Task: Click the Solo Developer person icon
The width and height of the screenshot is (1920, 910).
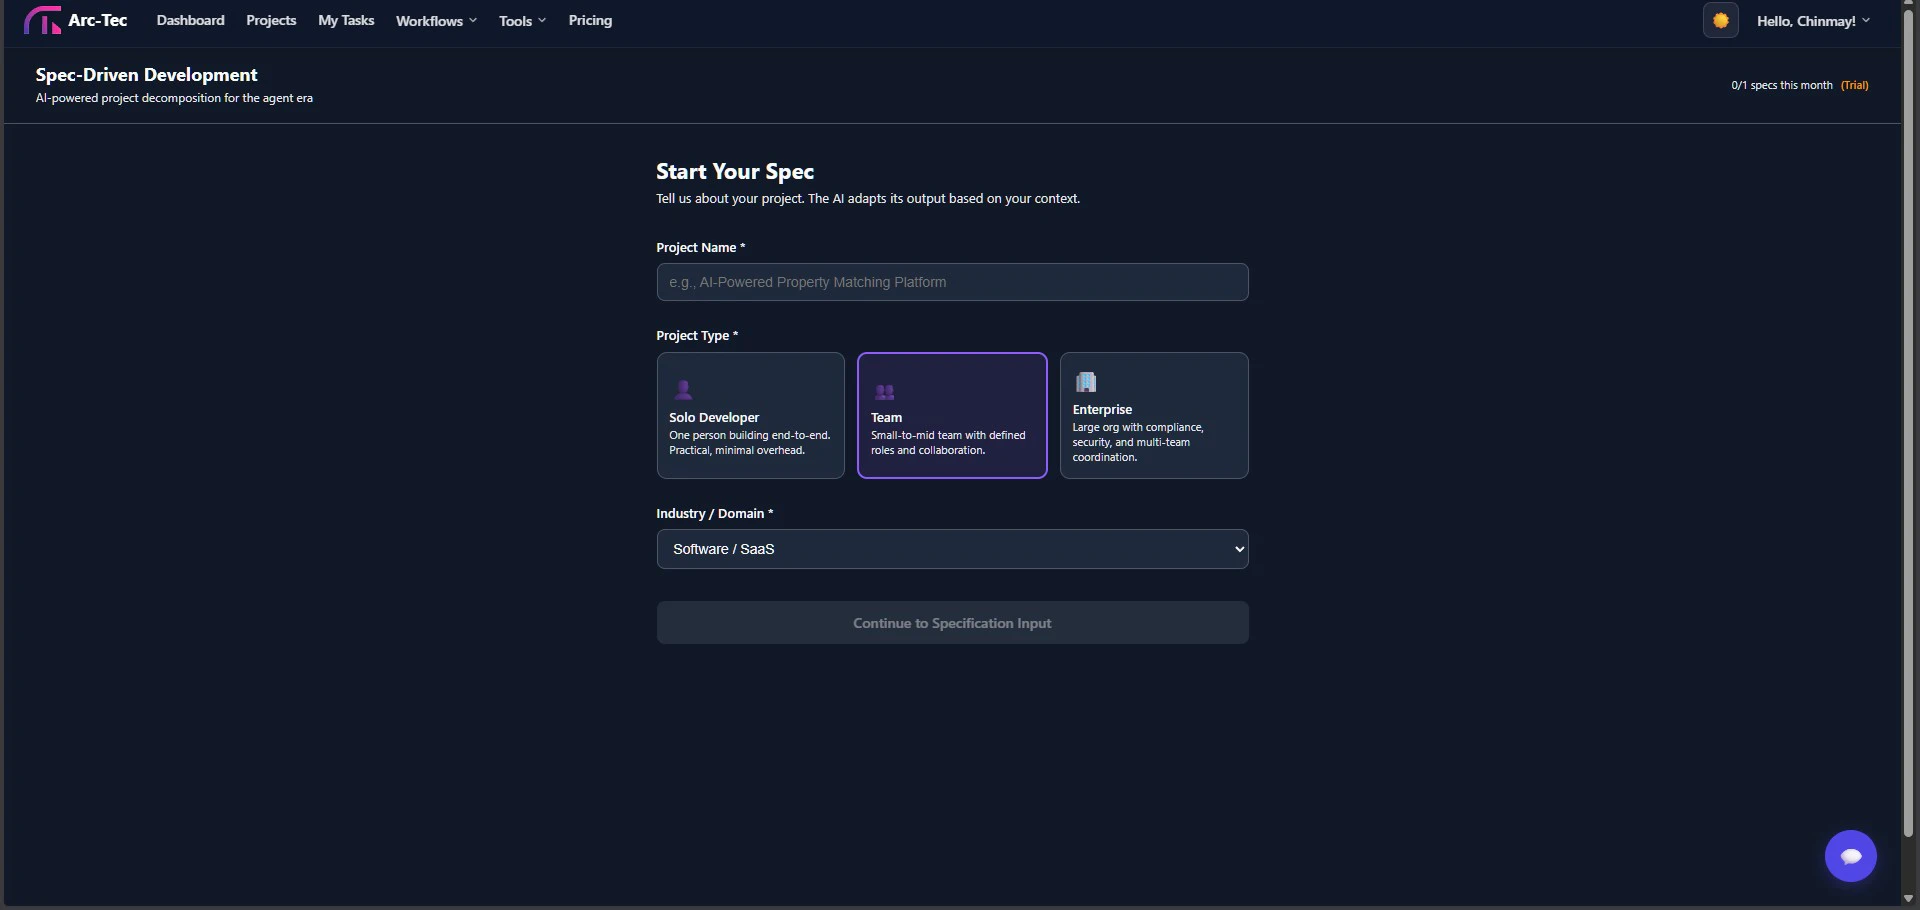Action: coord(684,390)
